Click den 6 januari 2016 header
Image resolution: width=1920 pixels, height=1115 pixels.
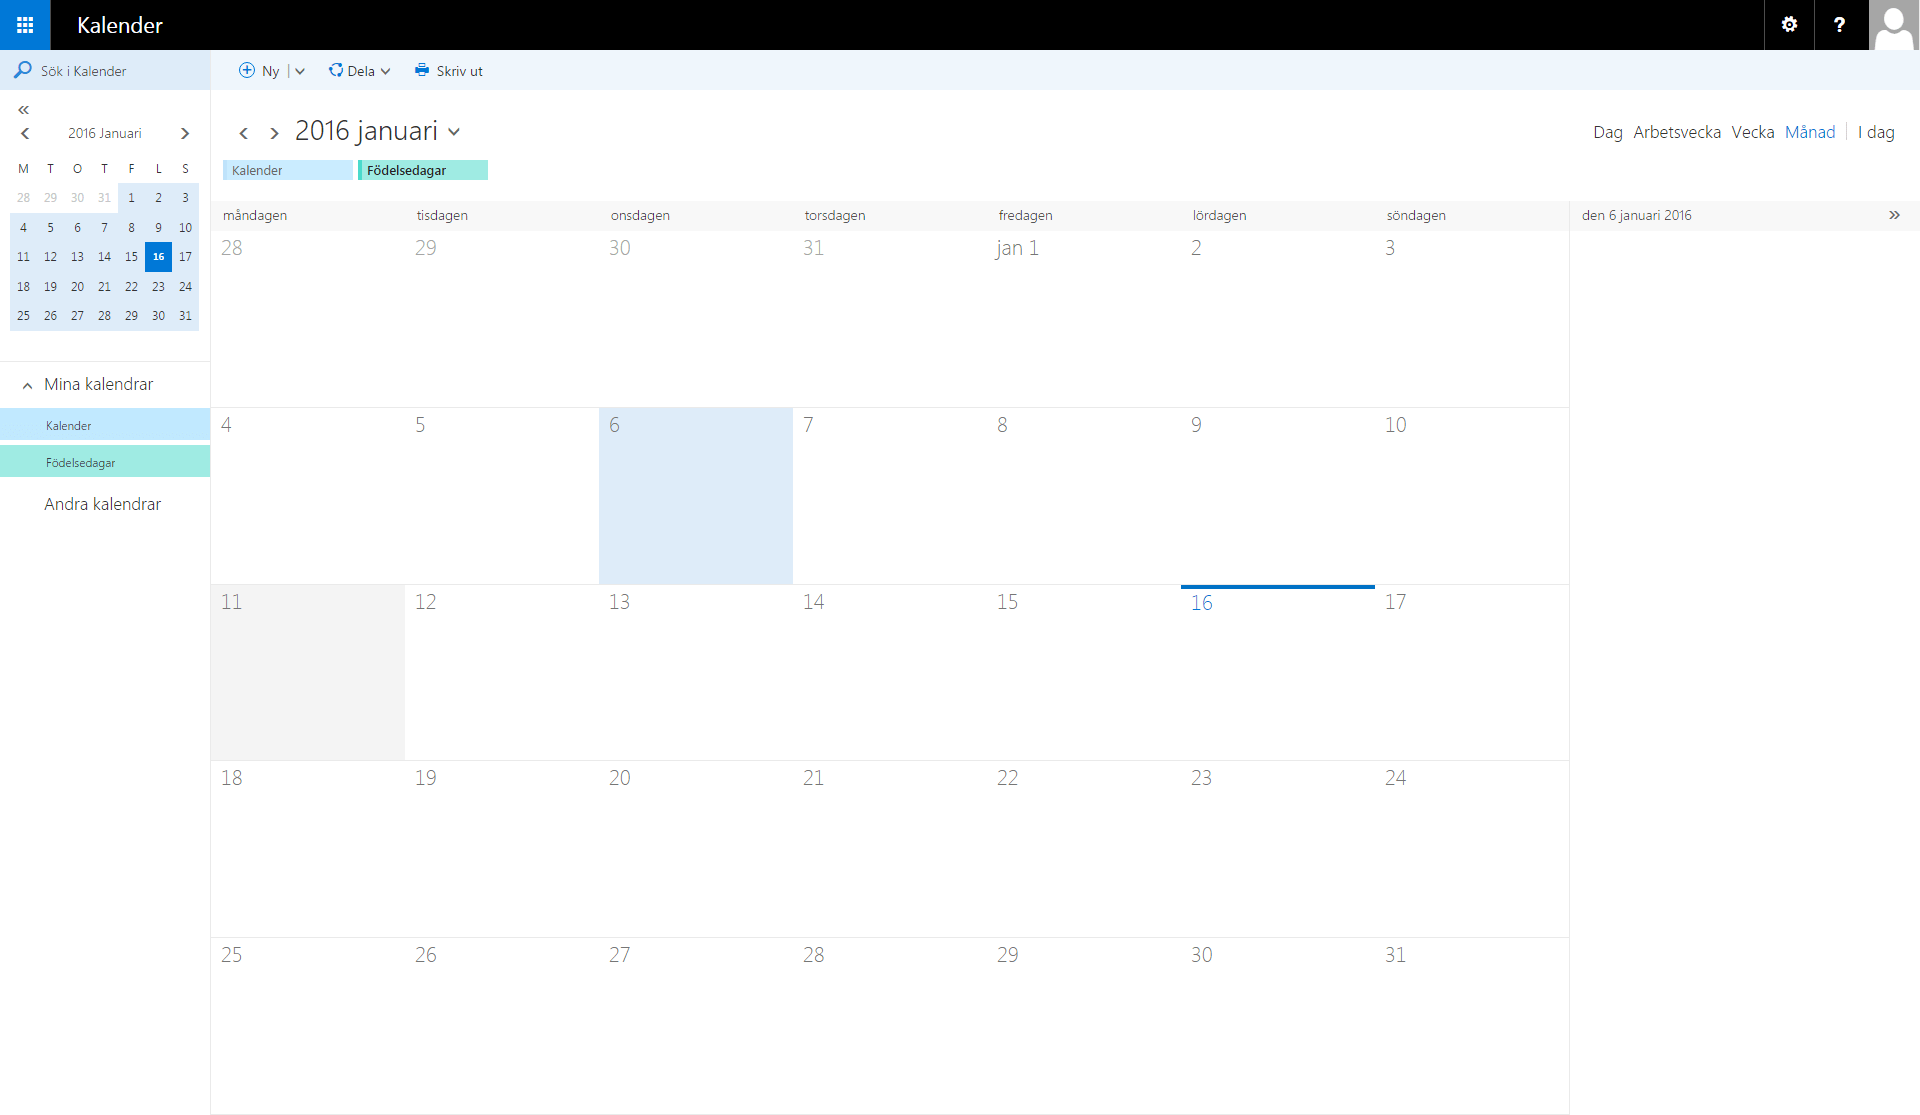(x=1637, y=215)
